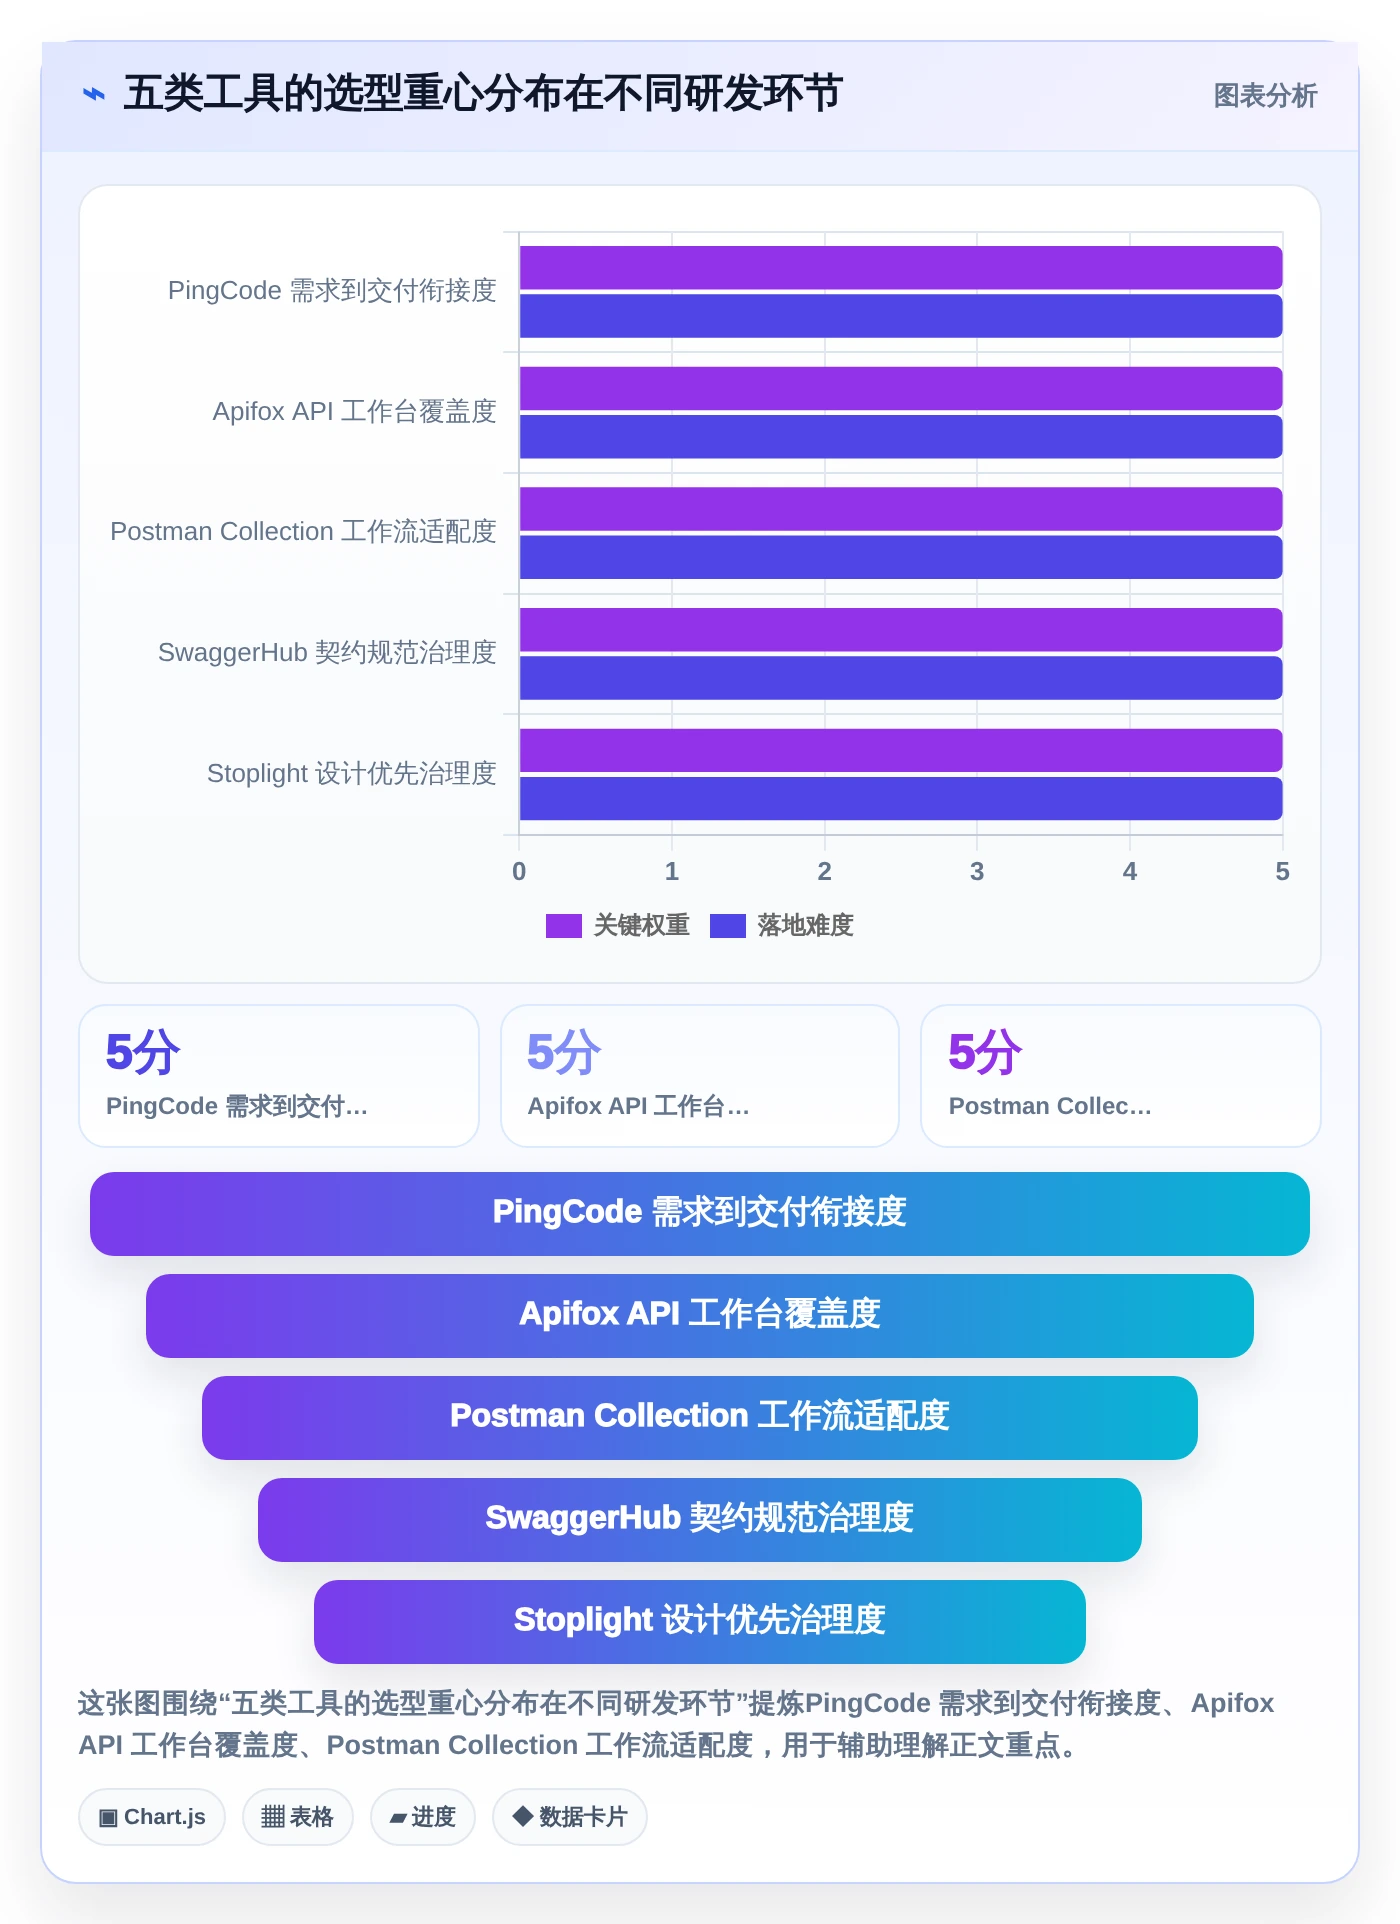This screenshot has height=1924, width=1400.
Task: Click the blue bar for Stoplight 设计优先治理度
Action: (900, 799)
